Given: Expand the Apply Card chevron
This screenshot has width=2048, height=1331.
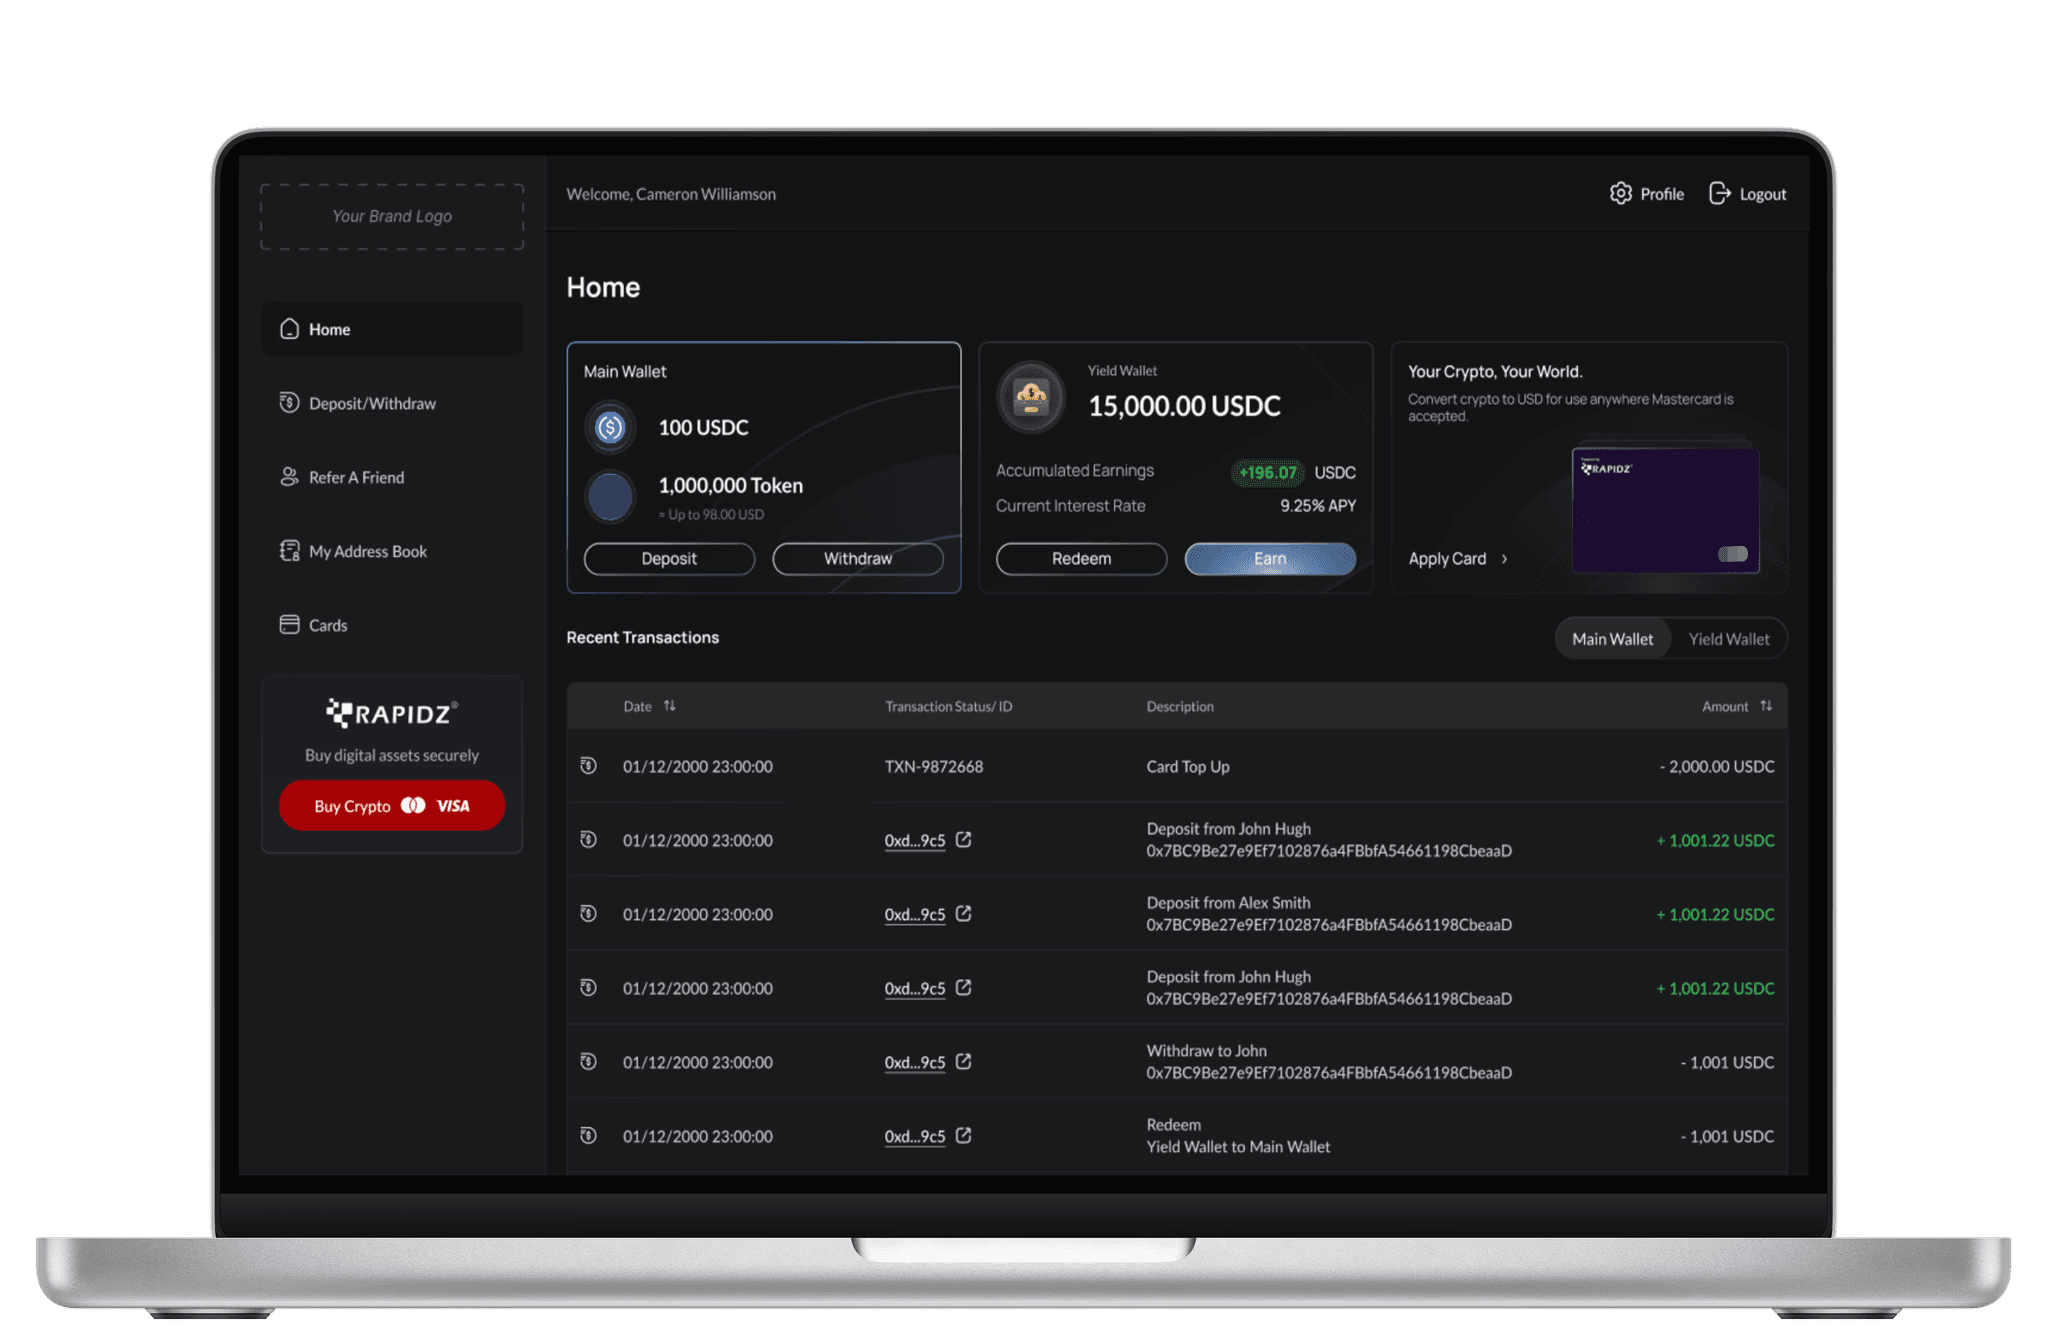Looking at the screenshot, I should pos(1504,559).
